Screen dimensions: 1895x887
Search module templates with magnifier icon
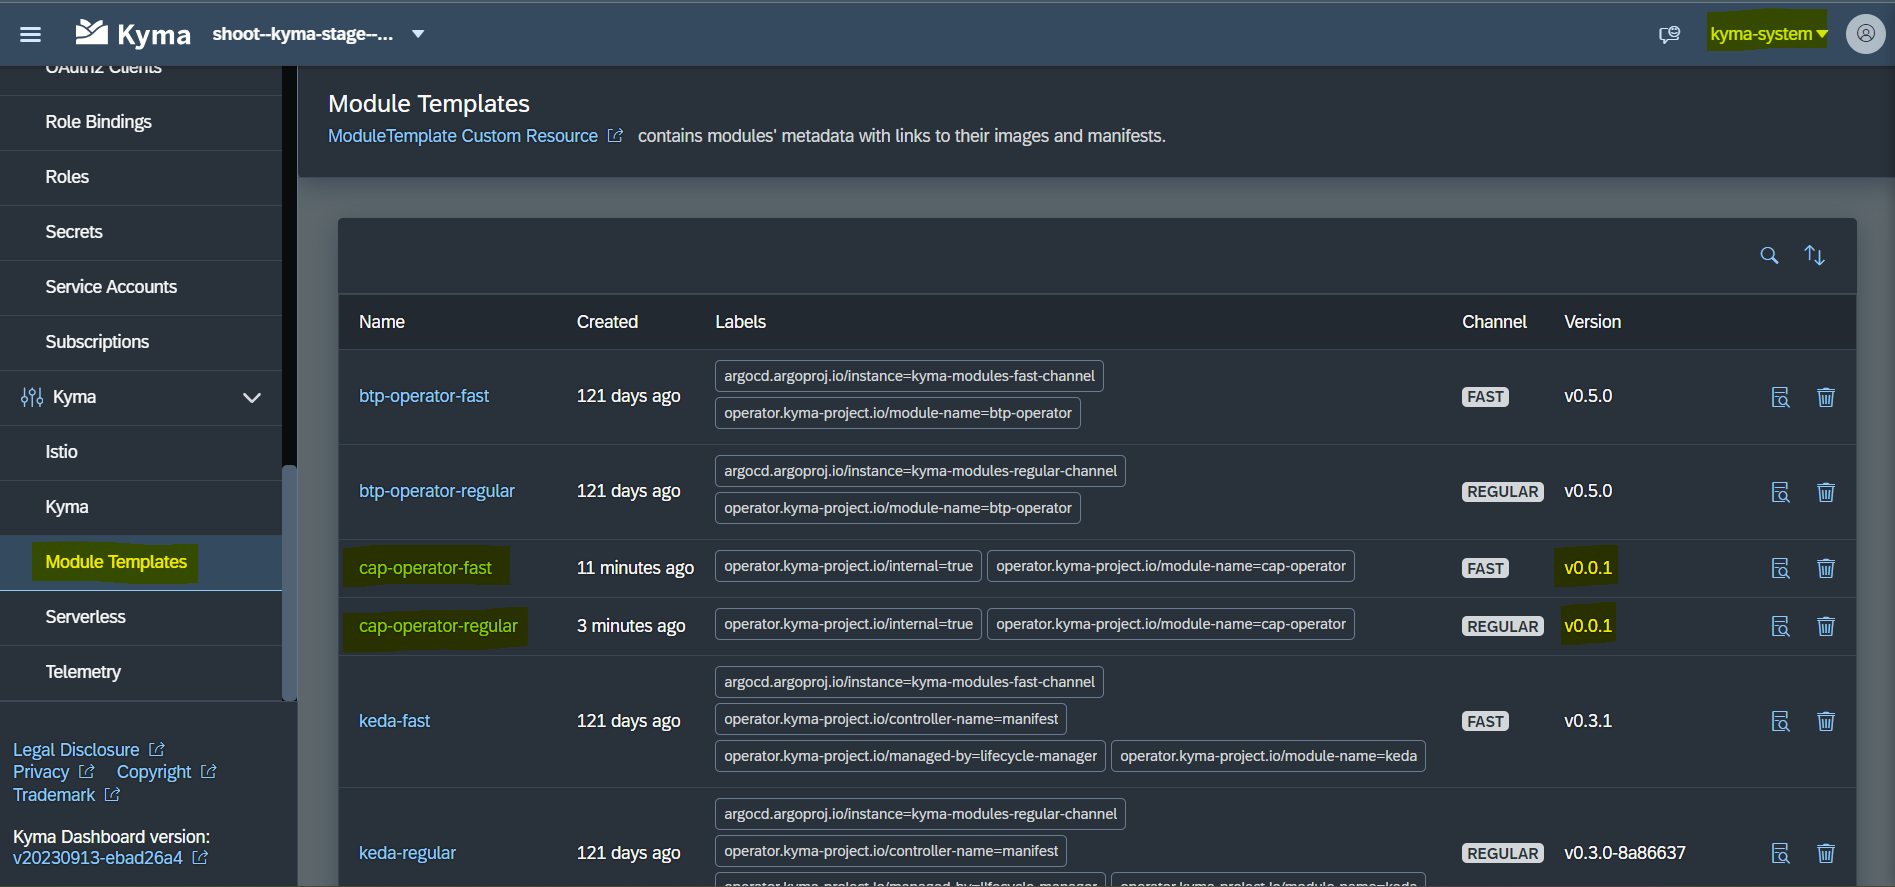[x=1769, y=255]
